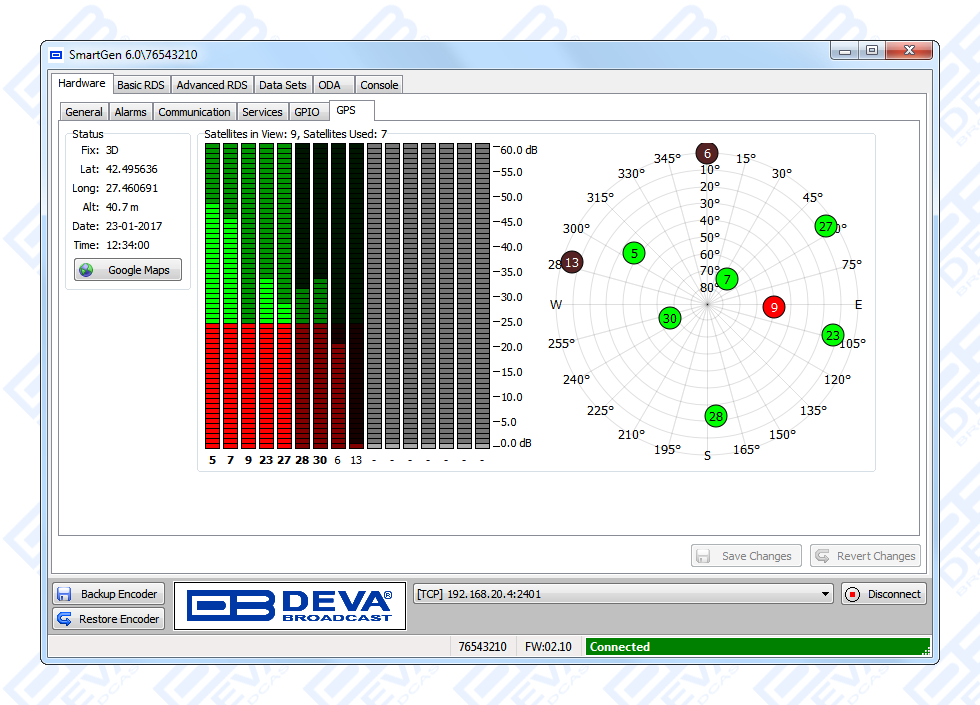The height and width of the screenshot is (705, 980).
Task: Select satellite 13 dark marker on sky plot
Action: point(572,263)
